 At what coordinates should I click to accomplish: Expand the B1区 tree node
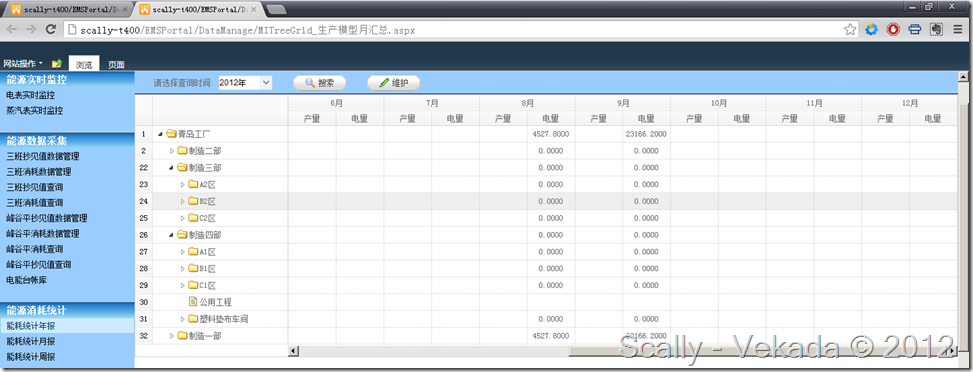click(182, 268)
